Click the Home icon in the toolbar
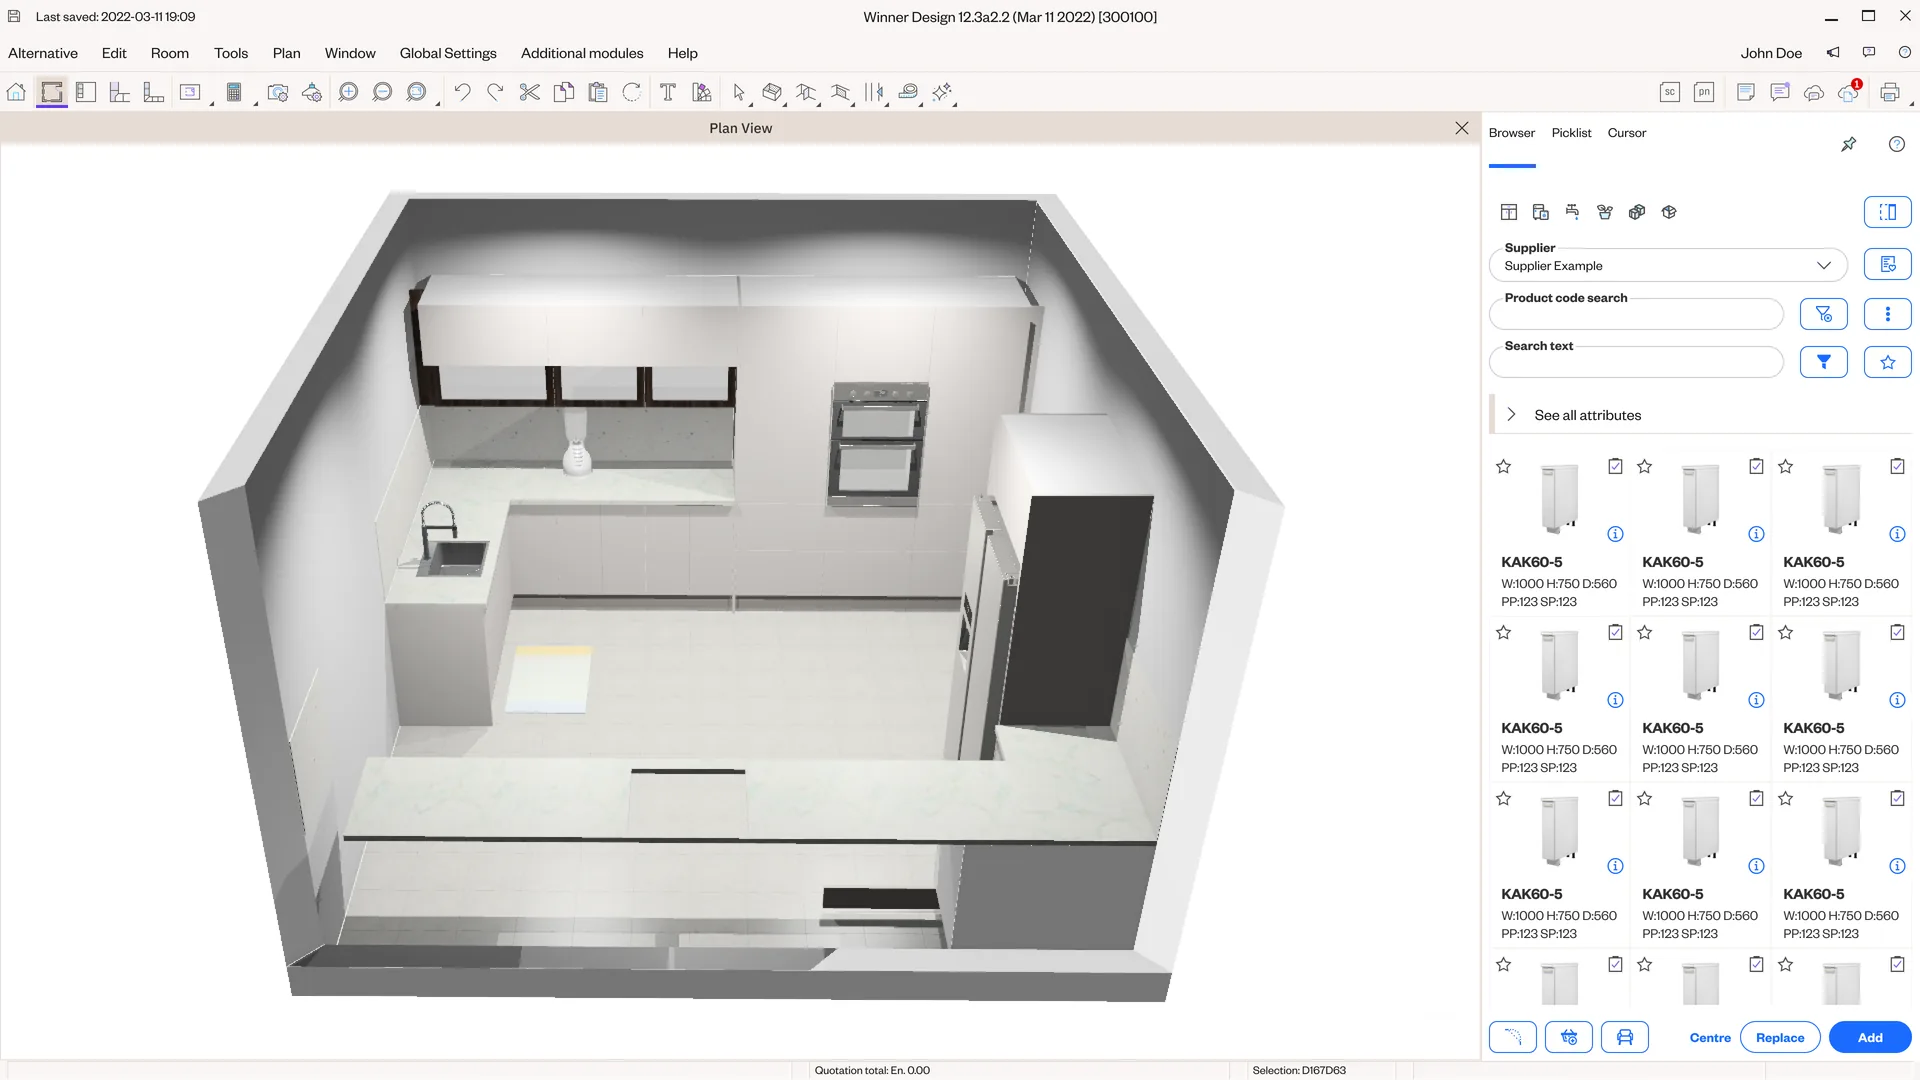This screenshot has width=1920, height=1080. (x=16, y=92)
